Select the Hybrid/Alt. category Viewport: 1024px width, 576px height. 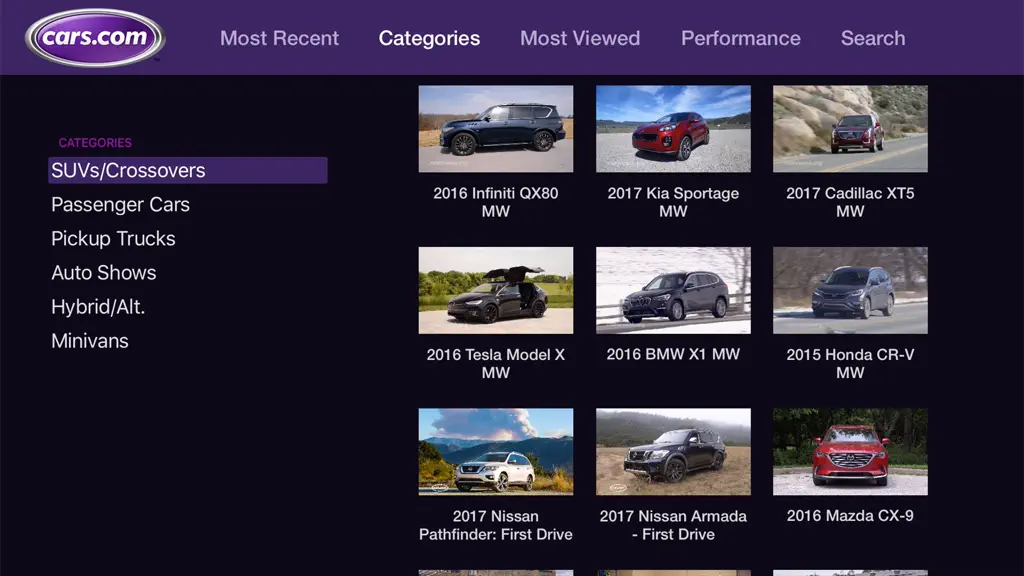tap(98, 306)
